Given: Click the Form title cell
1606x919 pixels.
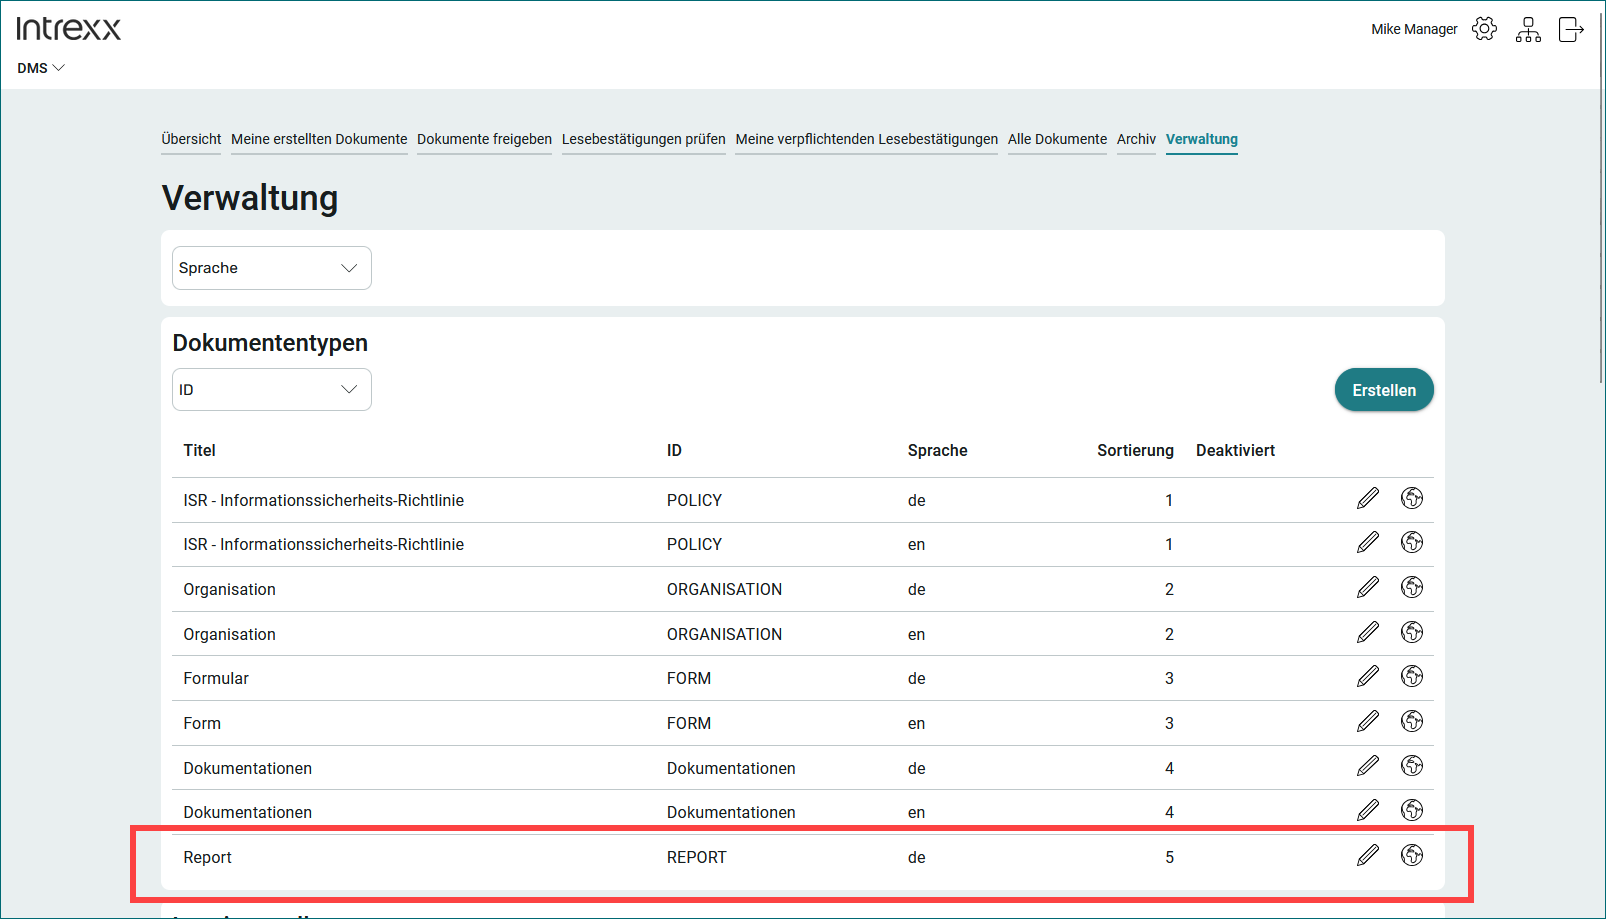Looking at the screenshot, I should click(201, 723).
